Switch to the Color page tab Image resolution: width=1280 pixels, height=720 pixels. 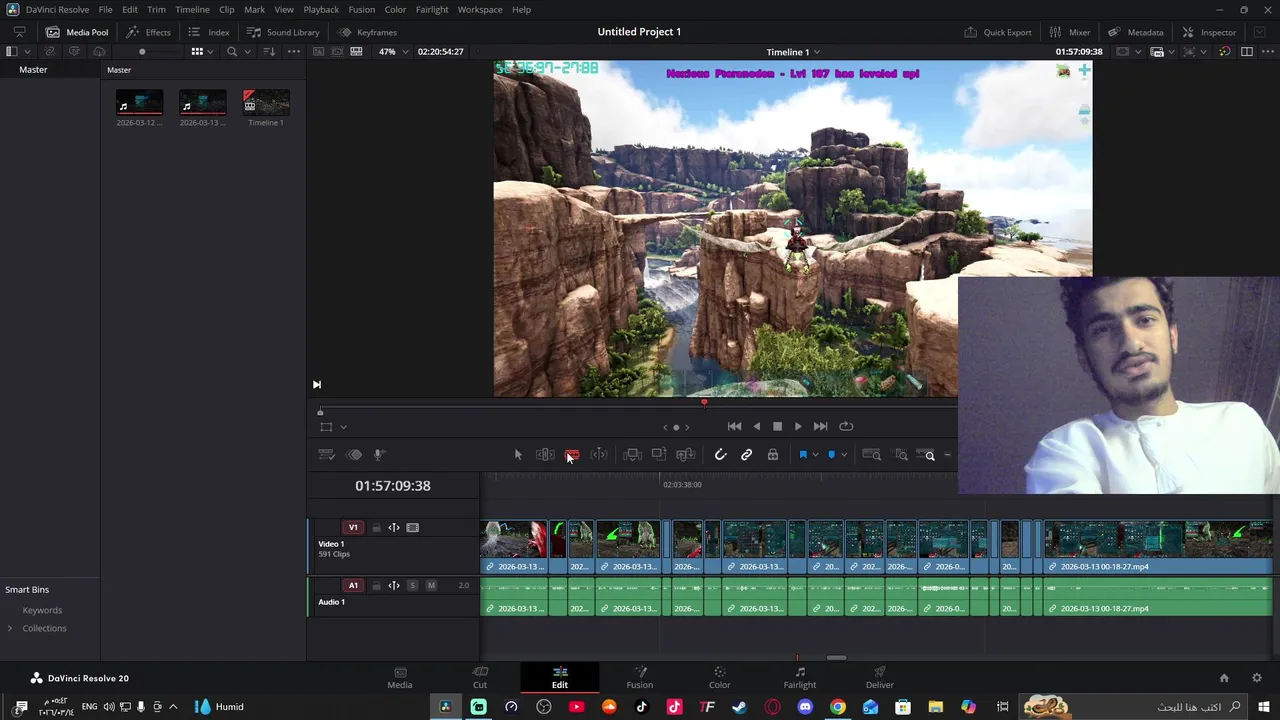[x=720, y=677]
